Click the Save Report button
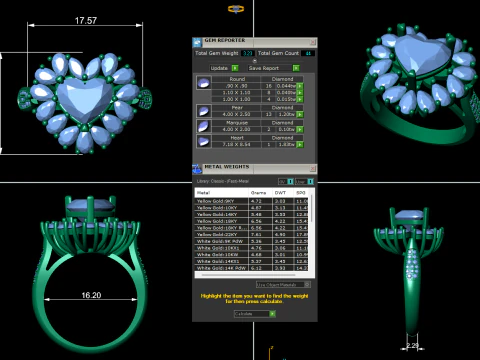 [x=274, y=68]
